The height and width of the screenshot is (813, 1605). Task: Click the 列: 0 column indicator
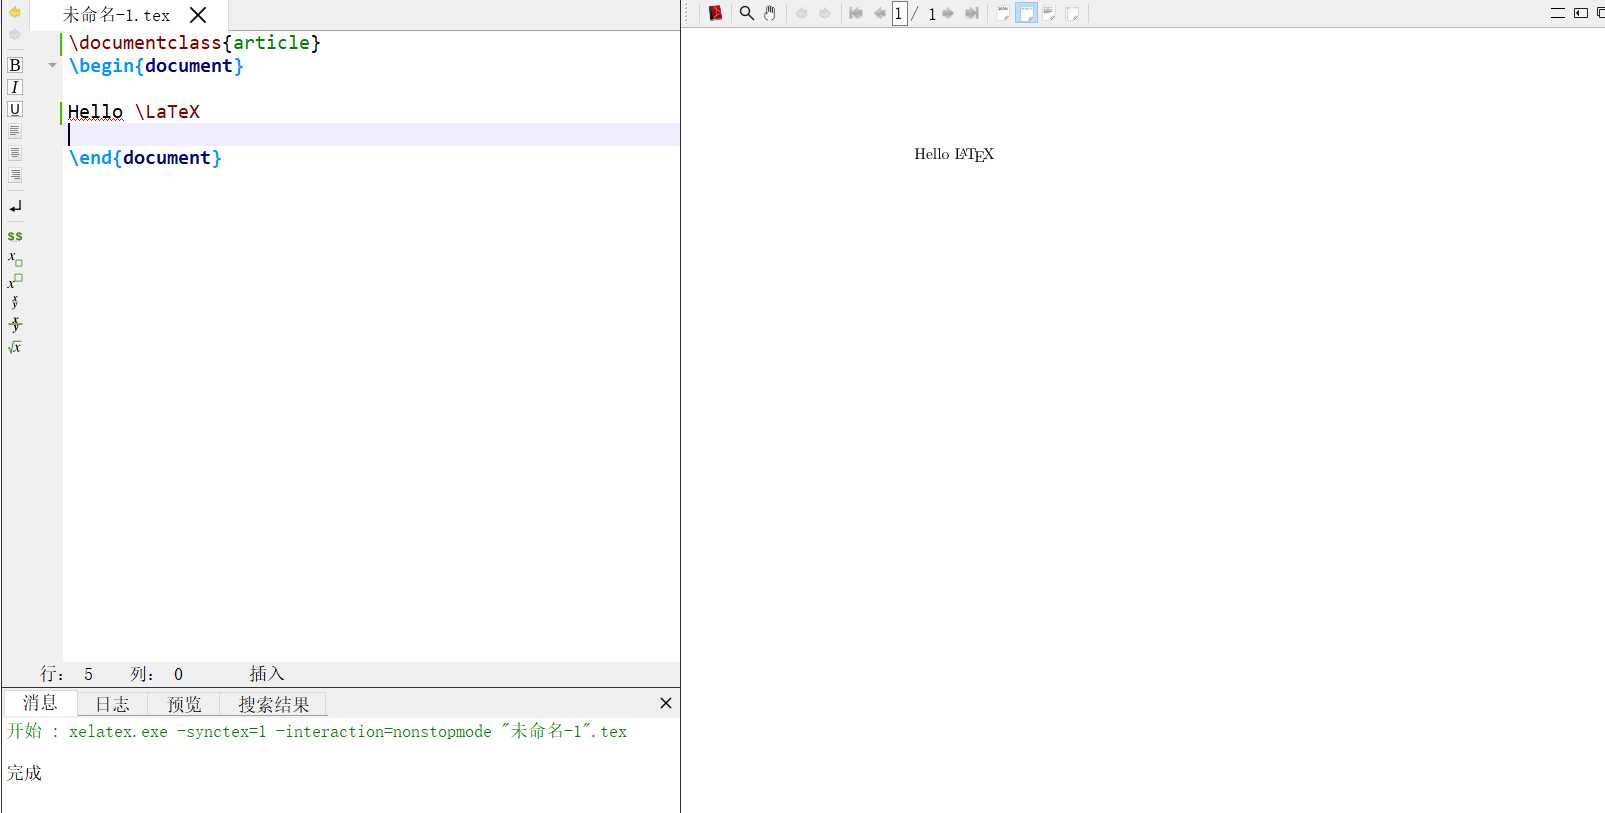point(156,674)
